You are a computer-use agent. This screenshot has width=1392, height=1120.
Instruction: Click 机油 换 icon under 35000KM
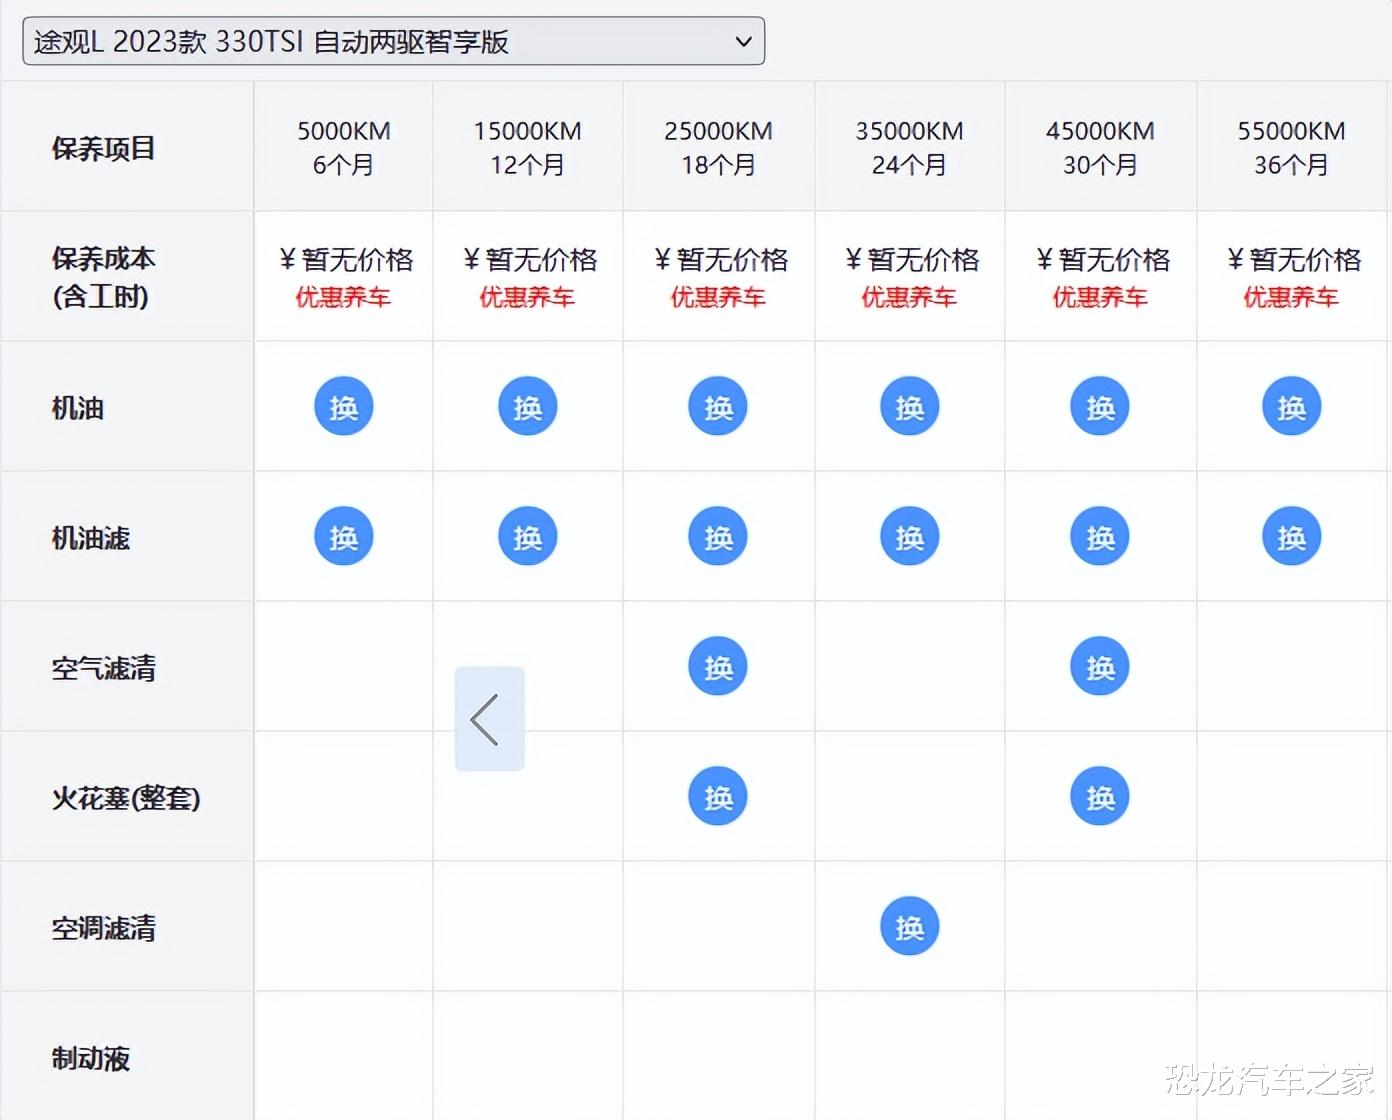(910, 407)
